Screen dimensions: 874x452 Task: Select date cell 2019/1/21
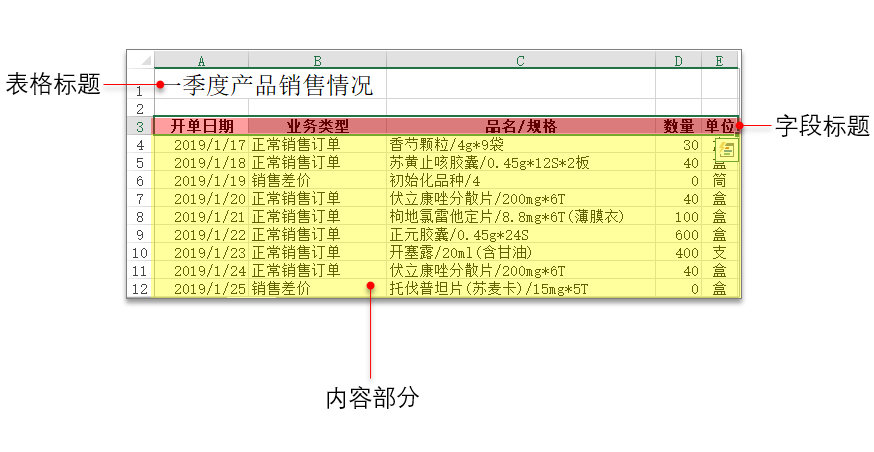point(201,216)
